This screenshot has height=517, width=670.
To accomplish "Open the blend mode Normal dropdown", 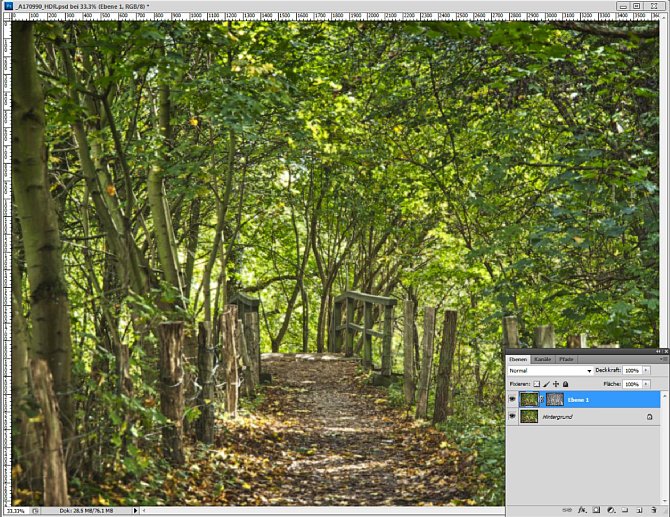I will [x=550, y=370].
